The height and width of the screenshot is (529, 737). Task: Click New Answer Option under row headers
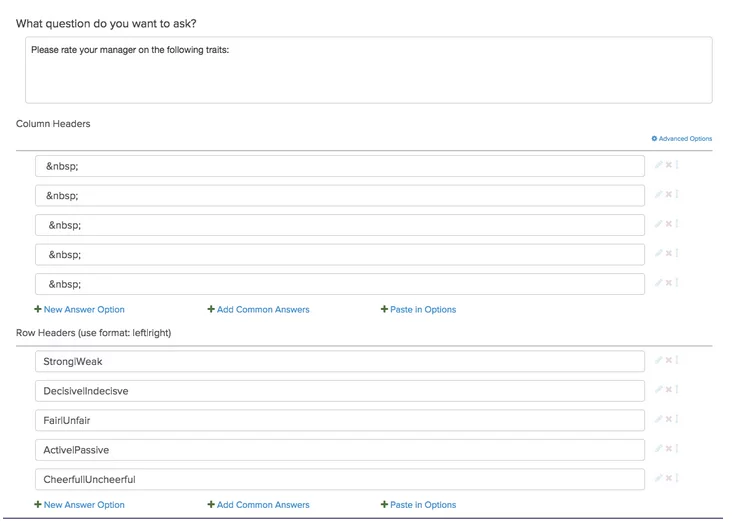(80, 505)
